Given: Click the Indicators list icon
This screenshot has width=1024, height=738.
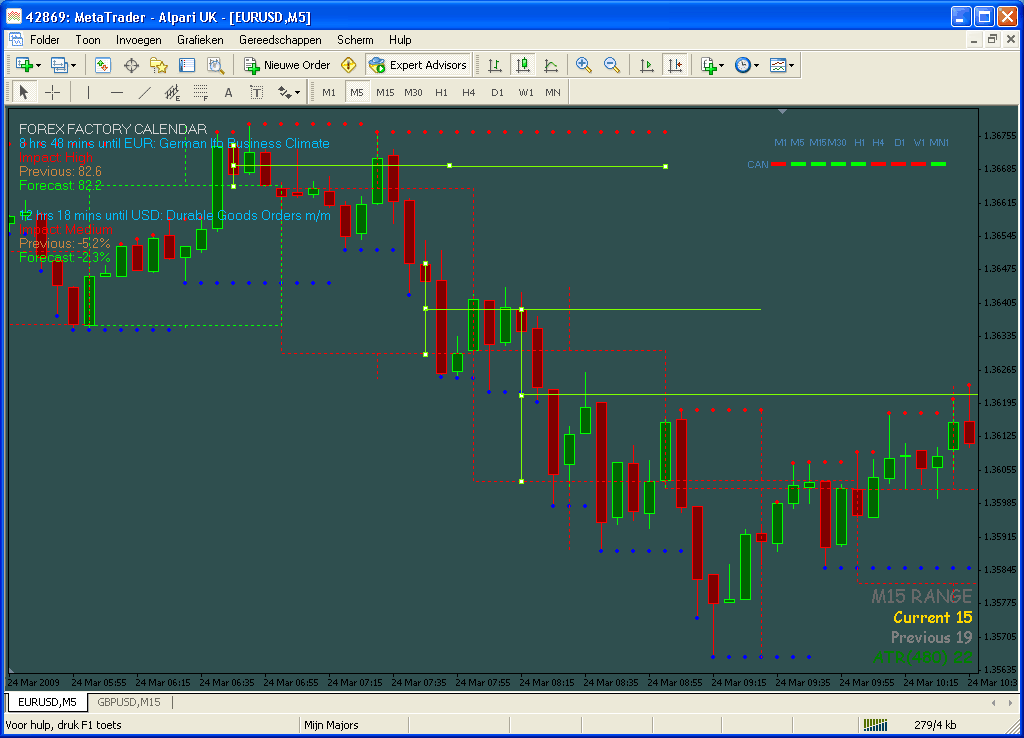Looking at the screenshot, I should click(708, 65).
